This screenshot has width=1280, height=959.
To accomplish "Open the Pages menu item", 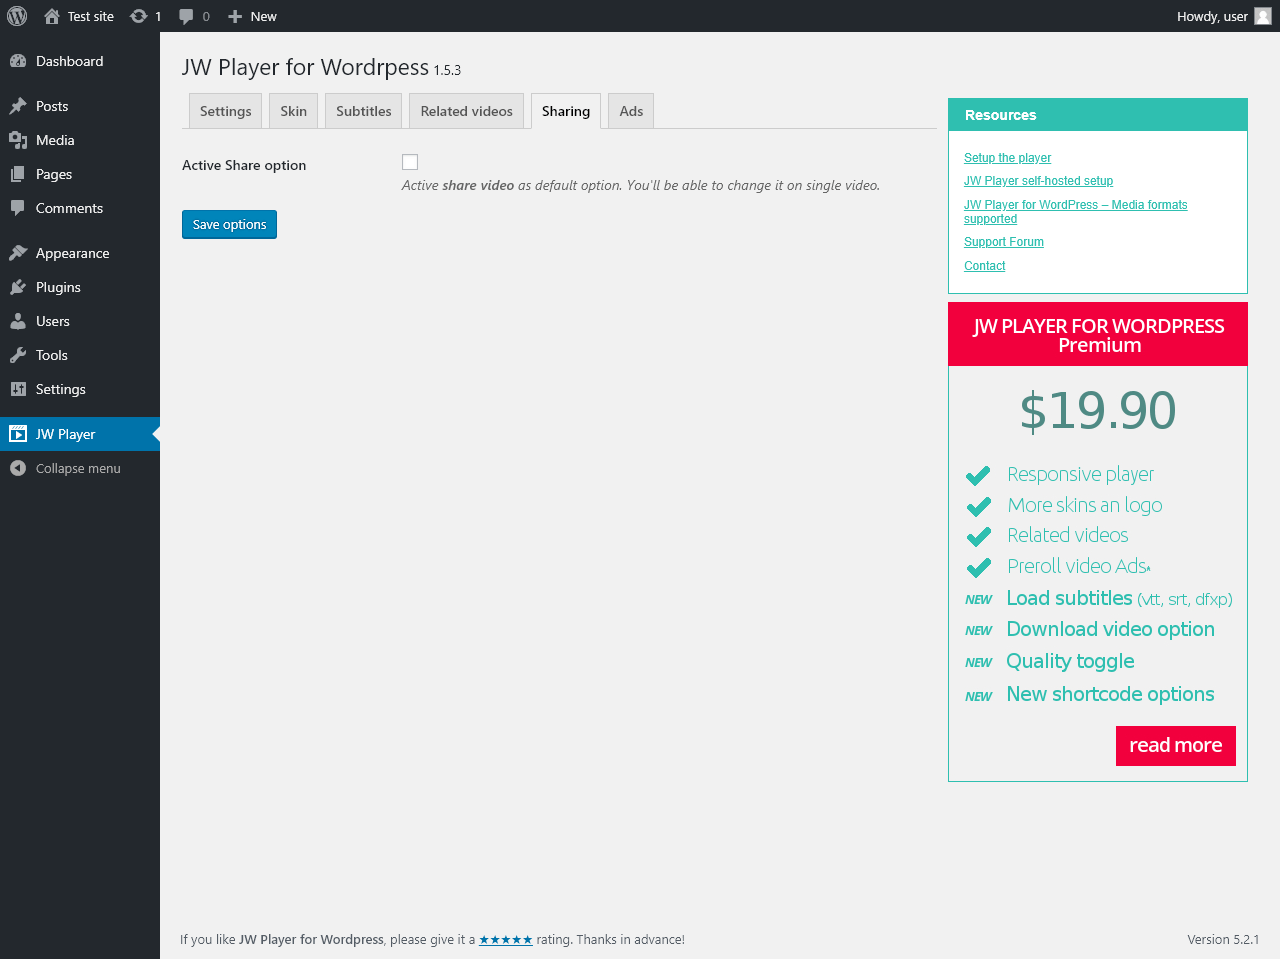I will click(x=80, y=174).
